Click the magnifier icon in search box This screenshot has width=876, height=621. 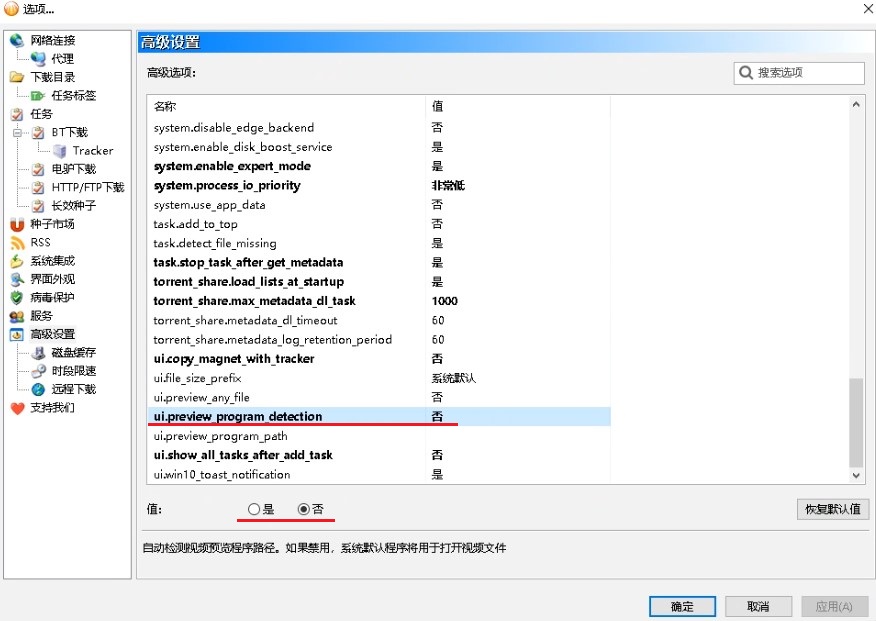coord(746,73)
